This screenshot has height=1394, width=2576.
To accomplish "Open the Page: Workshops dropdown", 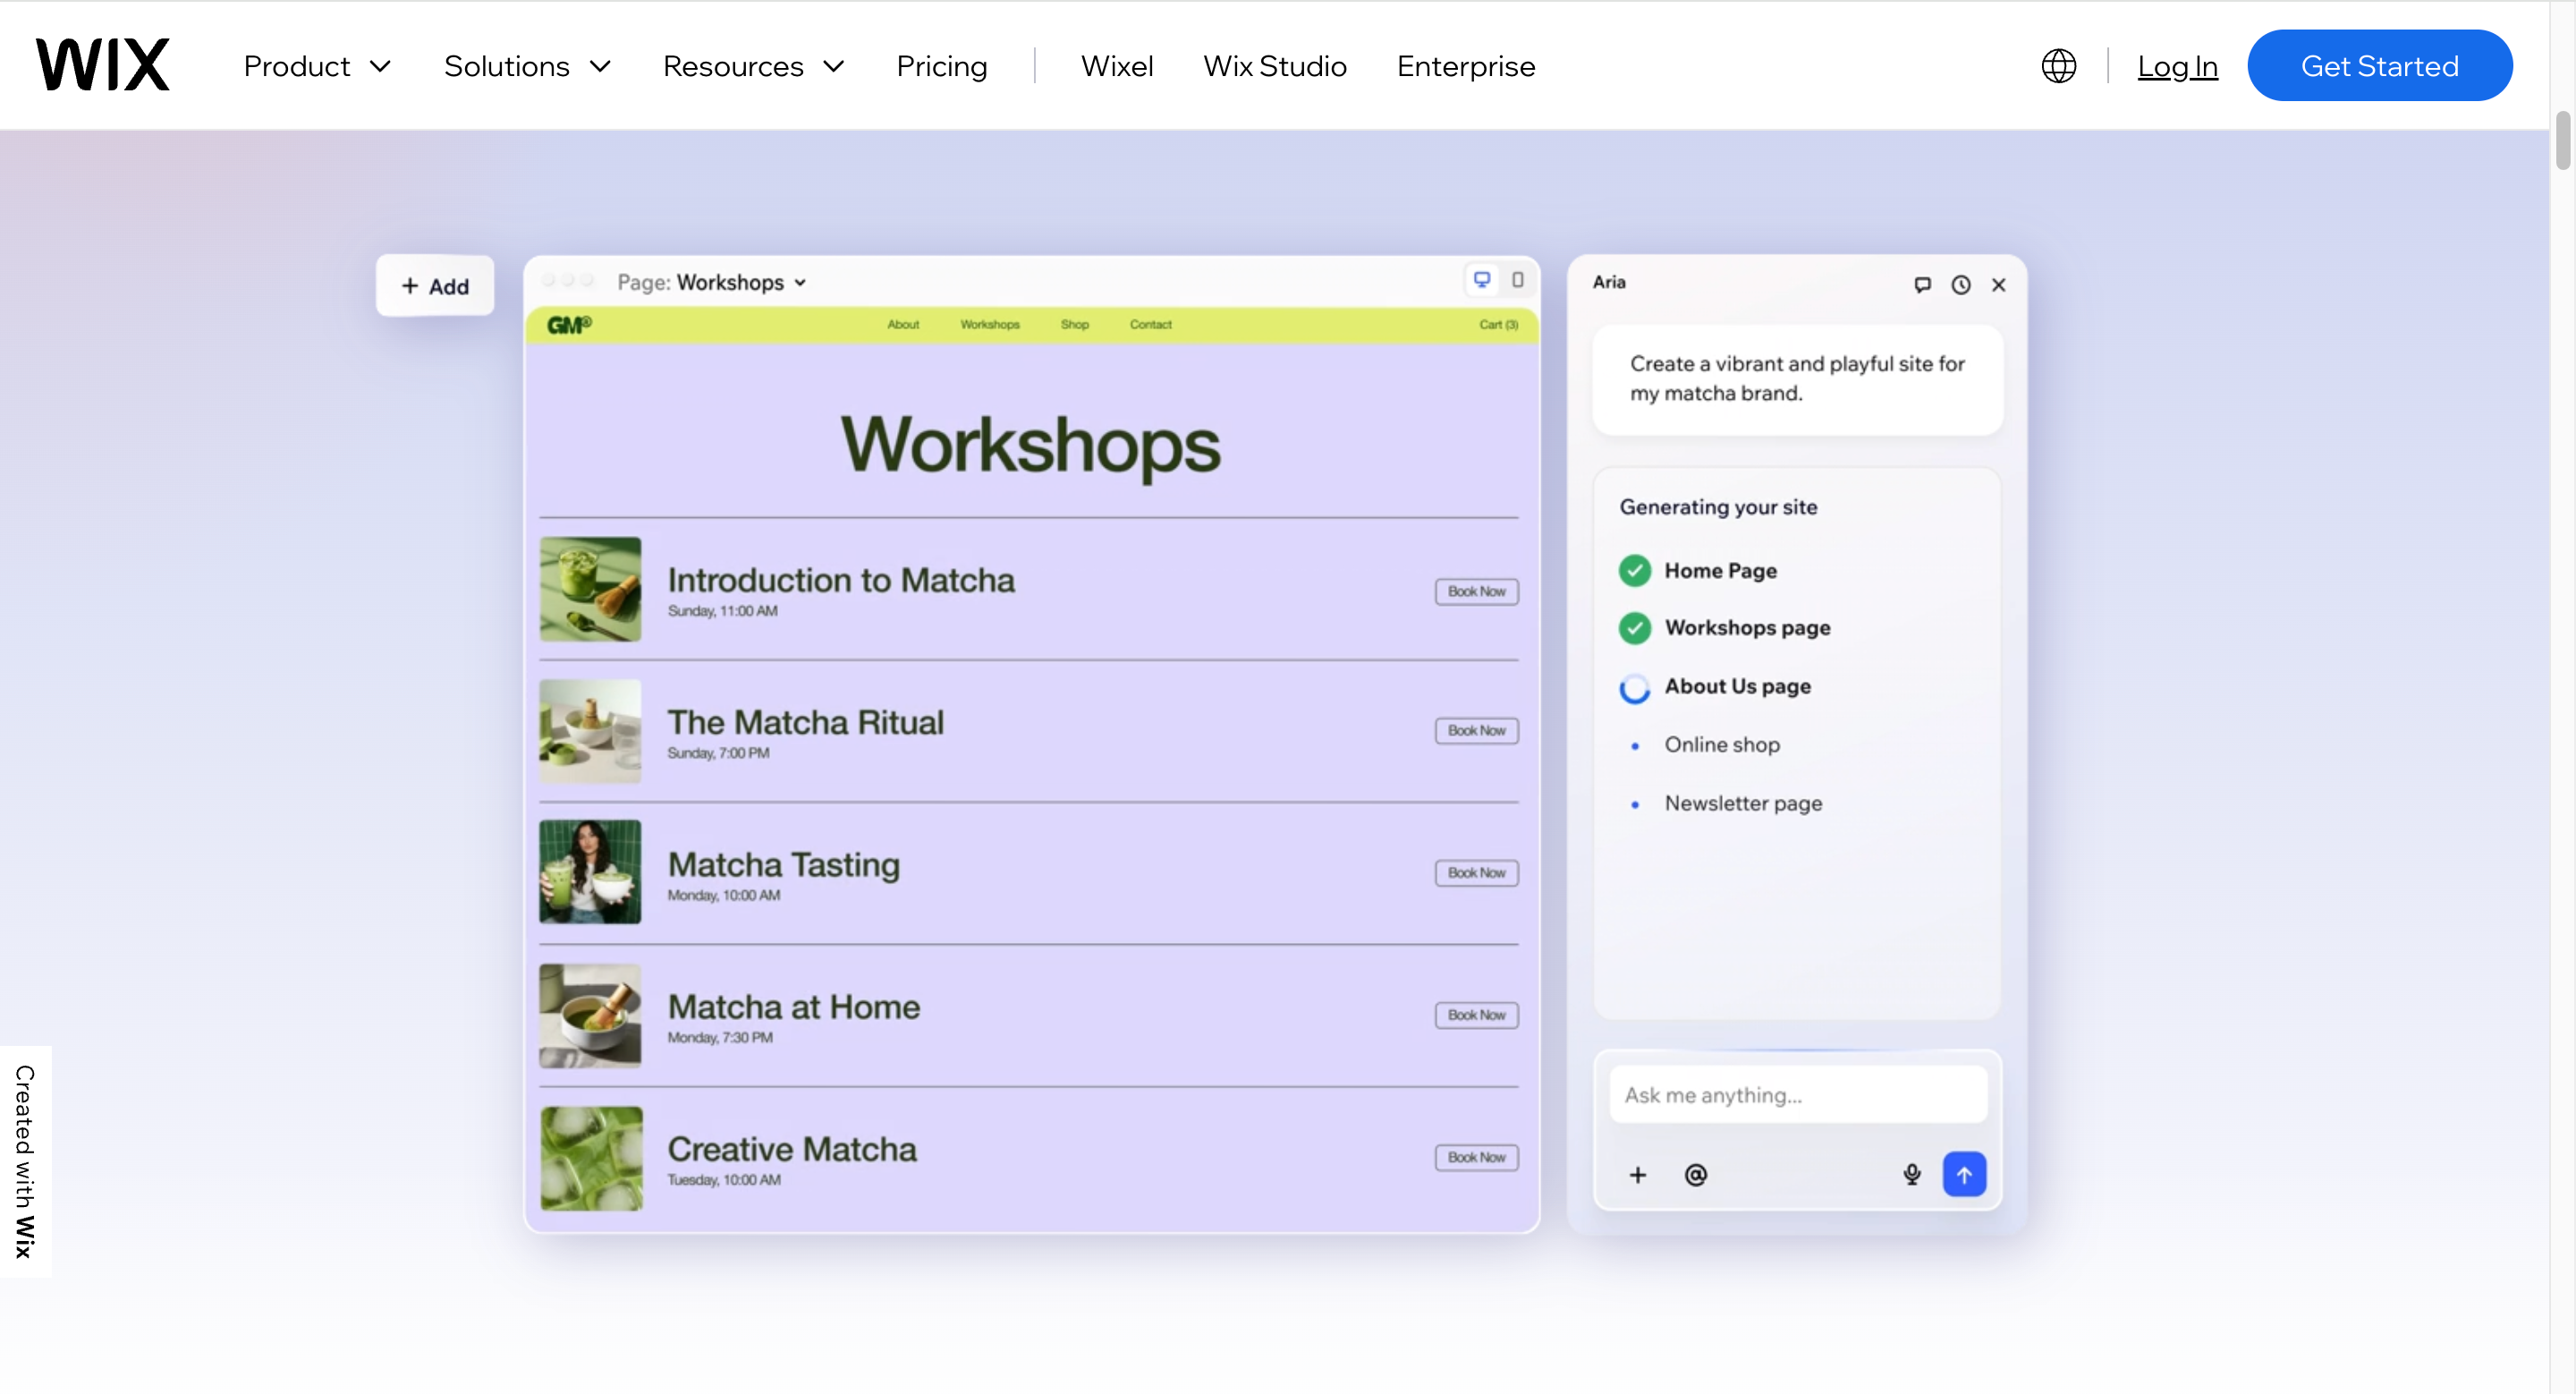I will click(x=711, y=282).
